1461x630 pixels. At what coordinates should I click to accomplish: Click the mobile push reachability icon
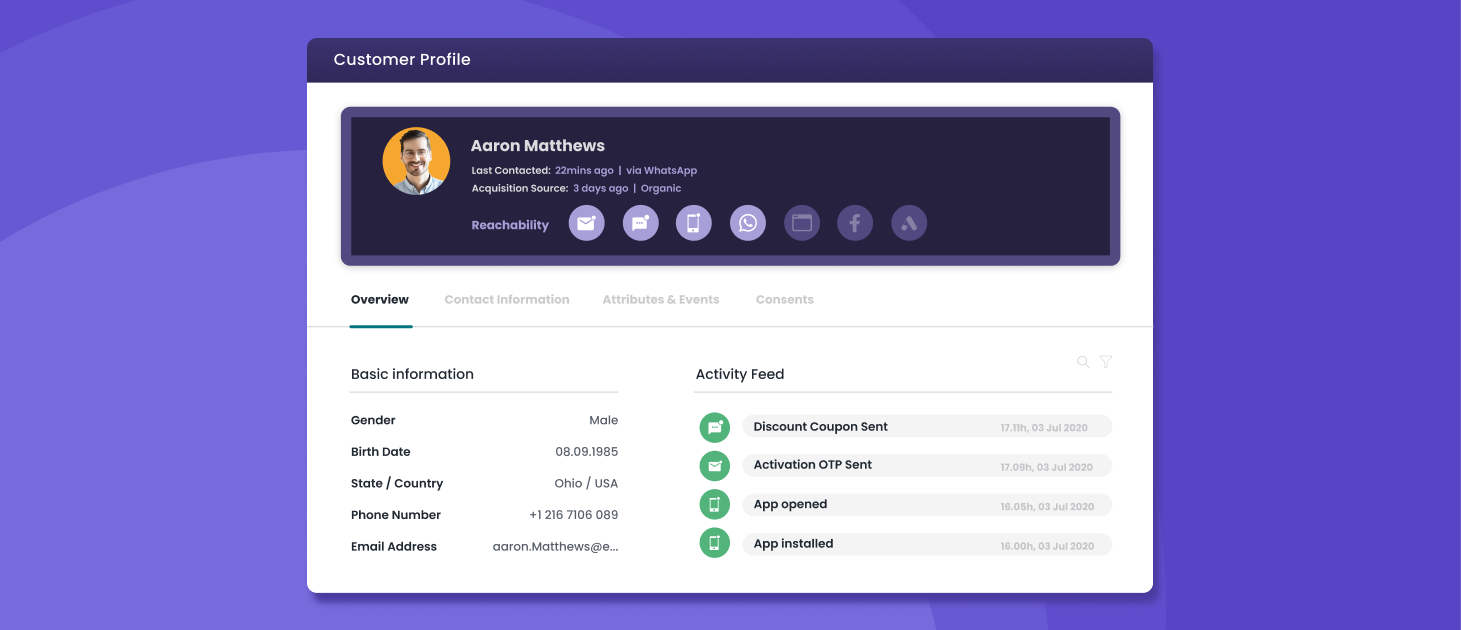point(694,223)
